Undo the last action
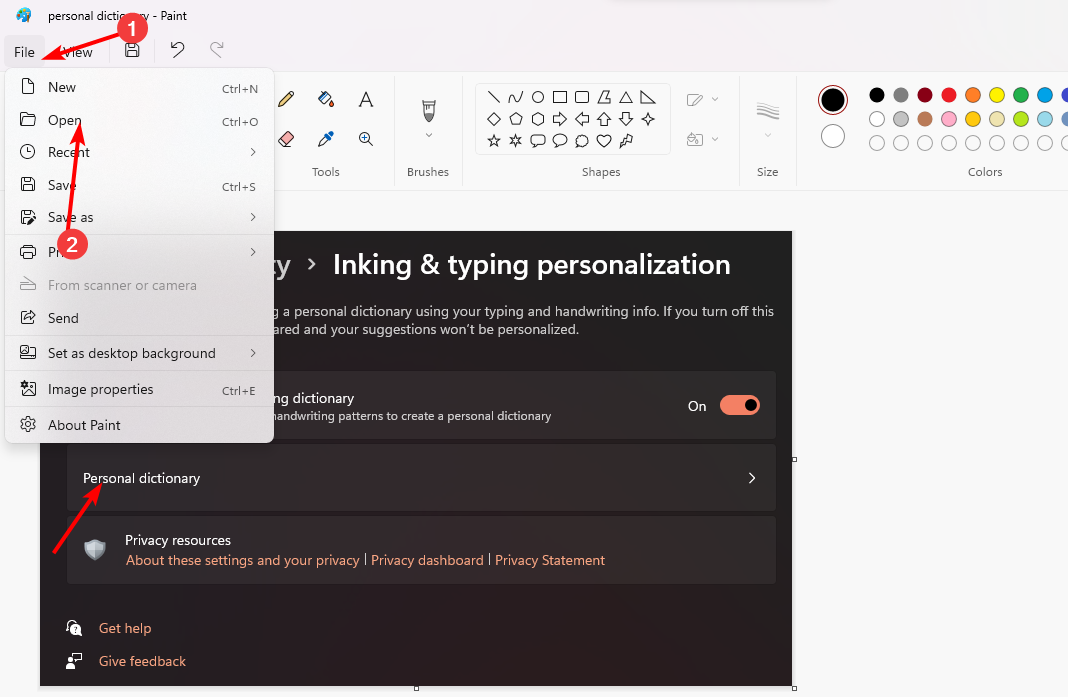The width and height of the screenshot is (1068, 697). pyautogui.click(x=177, y=50)
